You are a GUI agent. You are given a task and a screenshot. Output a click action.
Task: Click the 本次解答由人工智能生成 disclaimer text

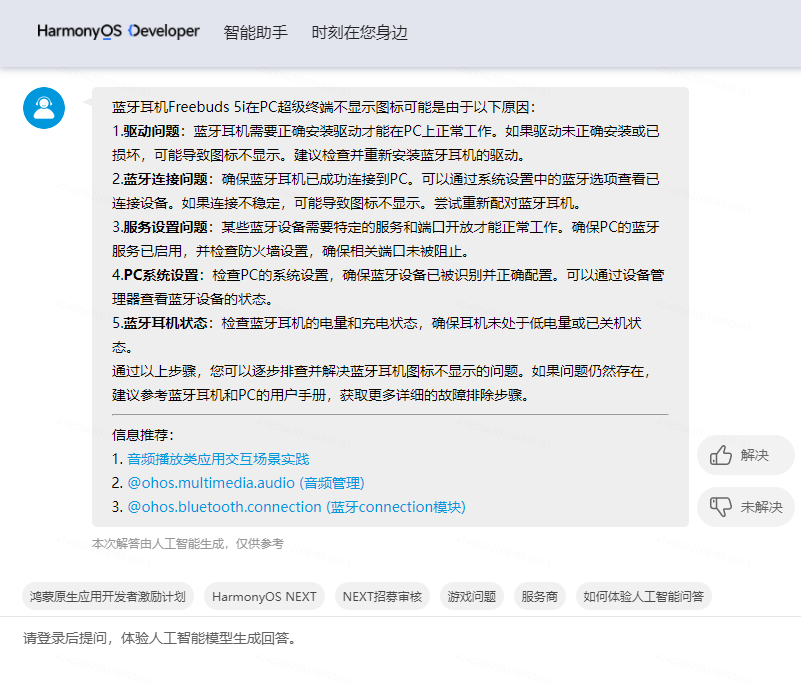click(x=187, y=543)
